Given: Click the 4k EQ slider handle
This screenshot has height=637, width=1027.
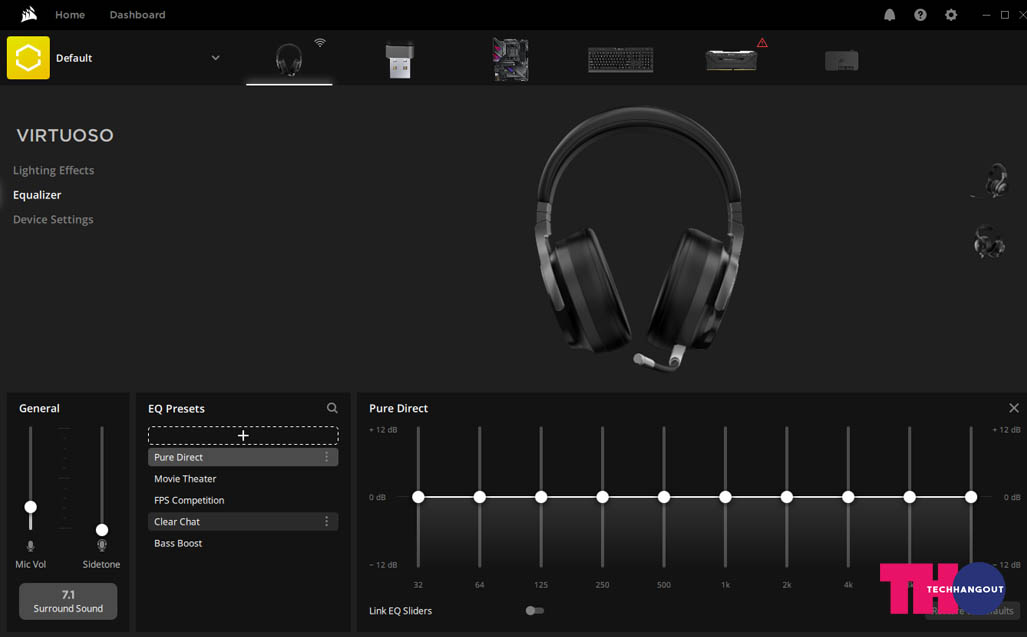Looking at the screenshot, I should (848, 497).
